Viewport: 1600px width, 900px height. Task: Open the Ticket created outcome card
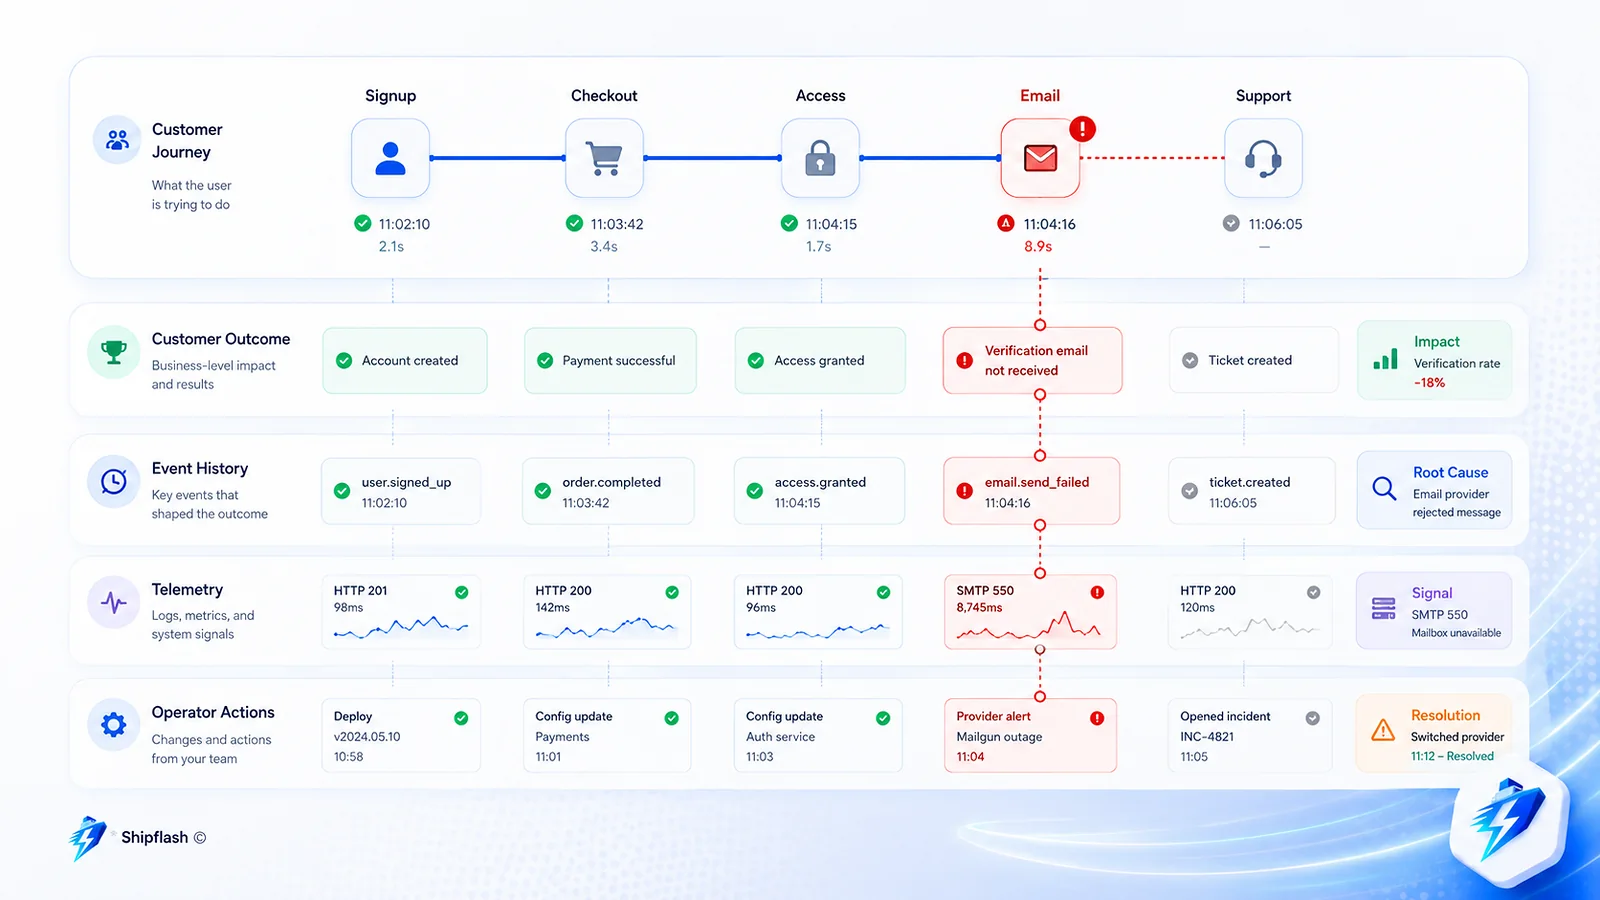click(x=1254, y=360)
